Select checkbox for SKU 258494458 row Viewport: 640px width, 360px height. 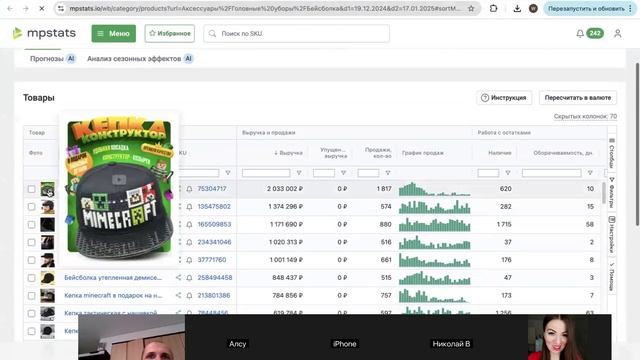(31, 278)
